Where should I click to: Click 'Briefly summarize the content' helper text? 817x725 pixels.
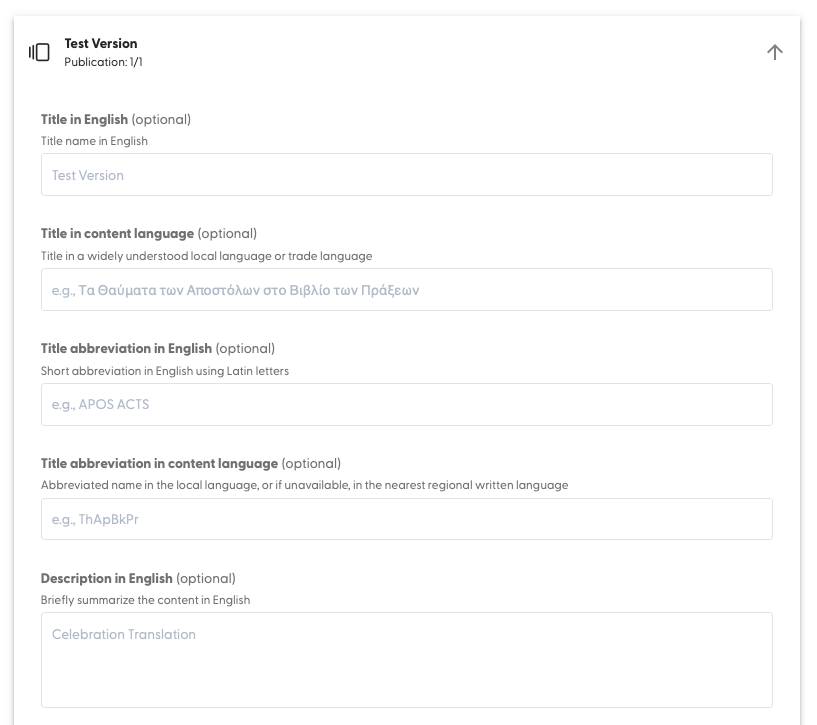click(x=145, y=600)
